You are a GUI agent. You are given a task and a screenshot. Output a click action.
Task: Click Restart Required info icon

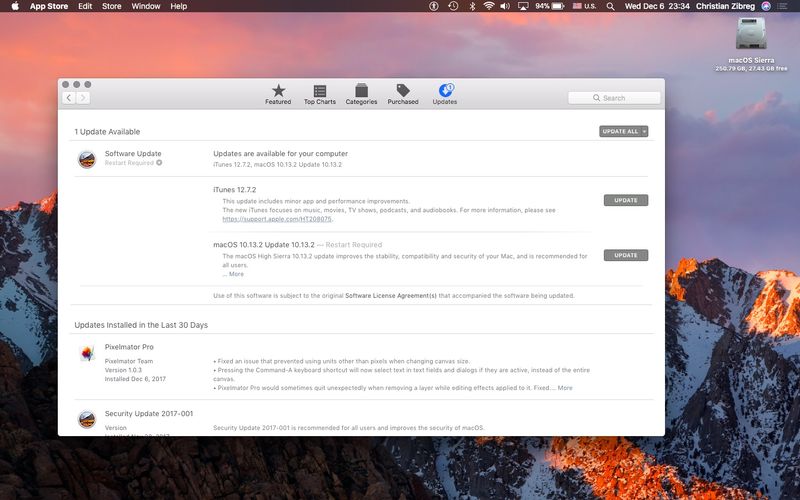coord(159,163)
